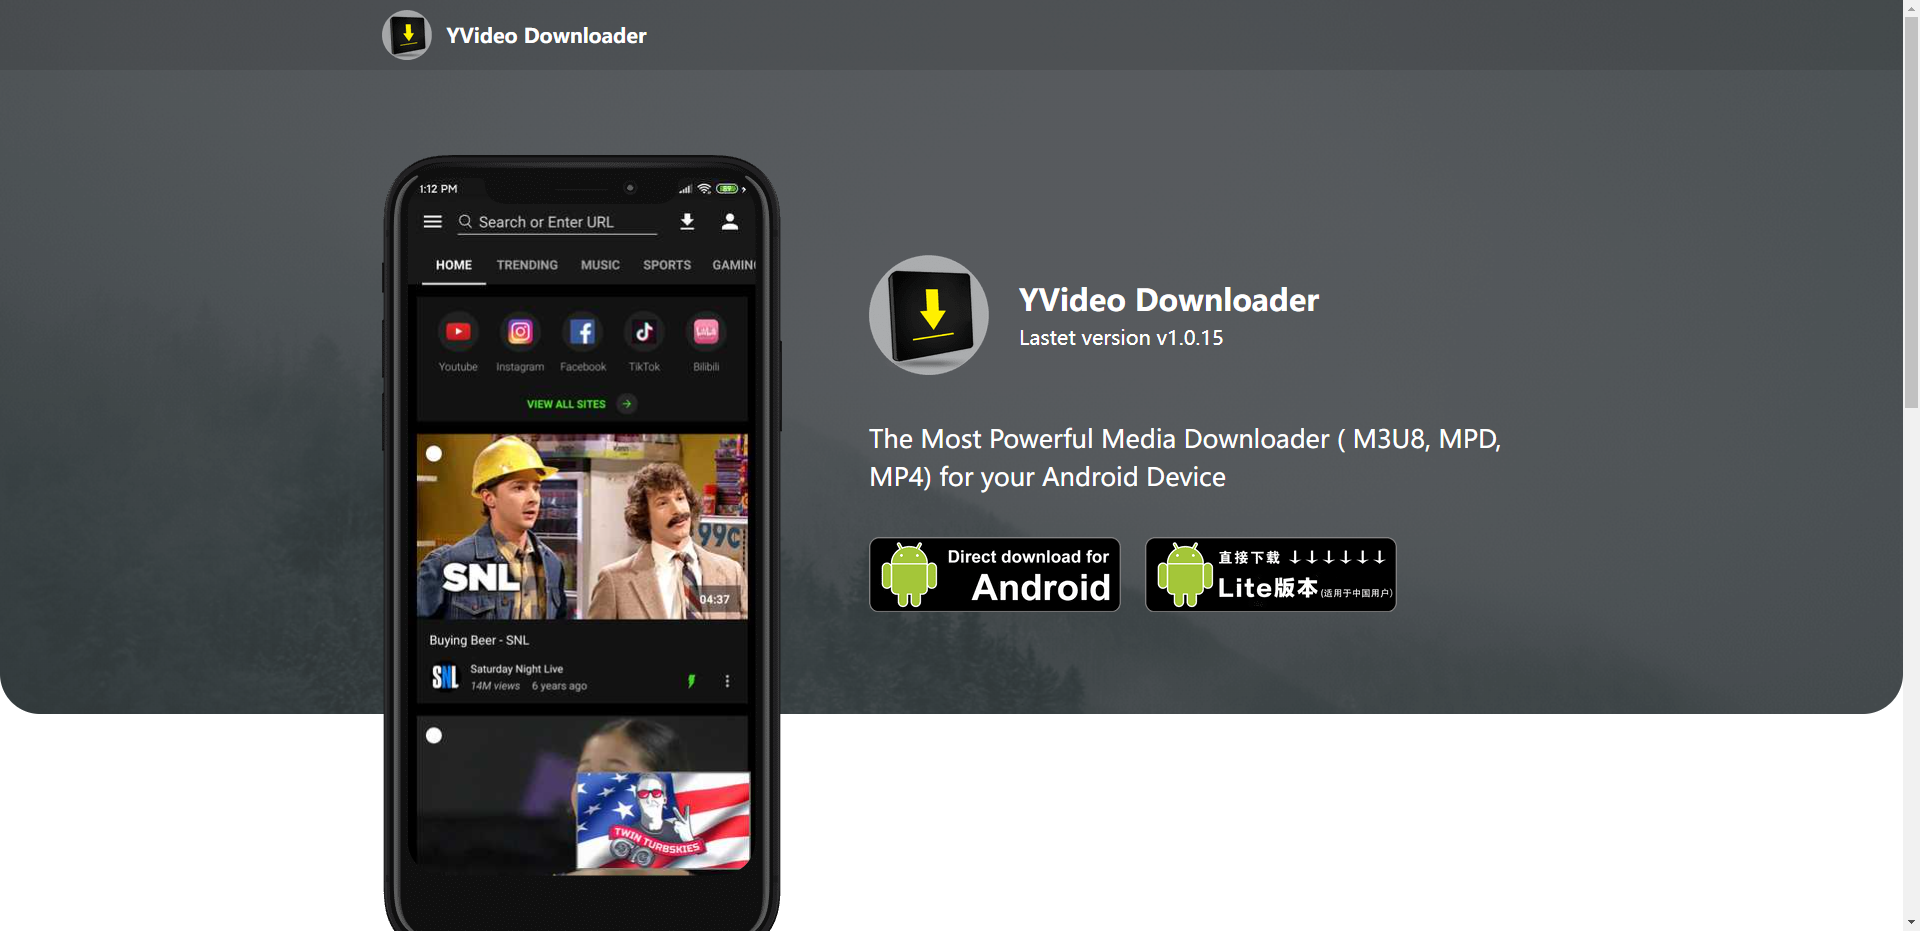The image size is (1920, 931).
Task: Open the three-dot menu on the SNL video
Action: [x=727, y=680]
